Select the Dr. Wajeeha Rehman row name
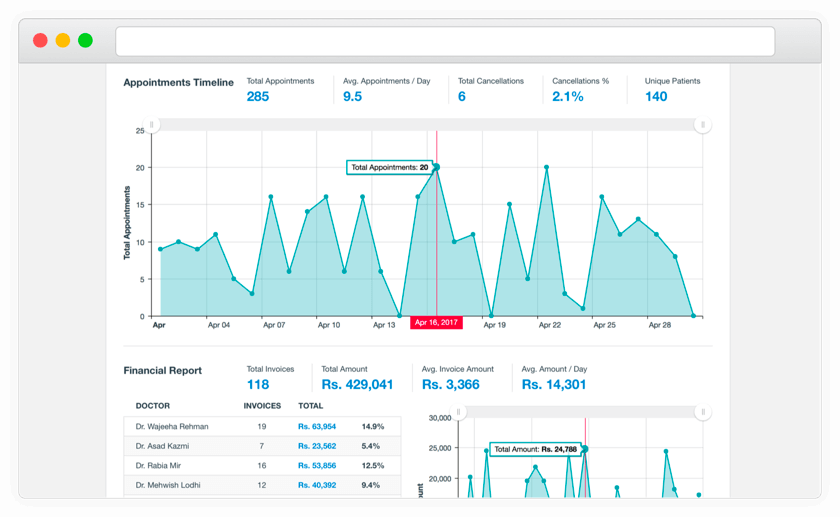 [x=172, y=426]
